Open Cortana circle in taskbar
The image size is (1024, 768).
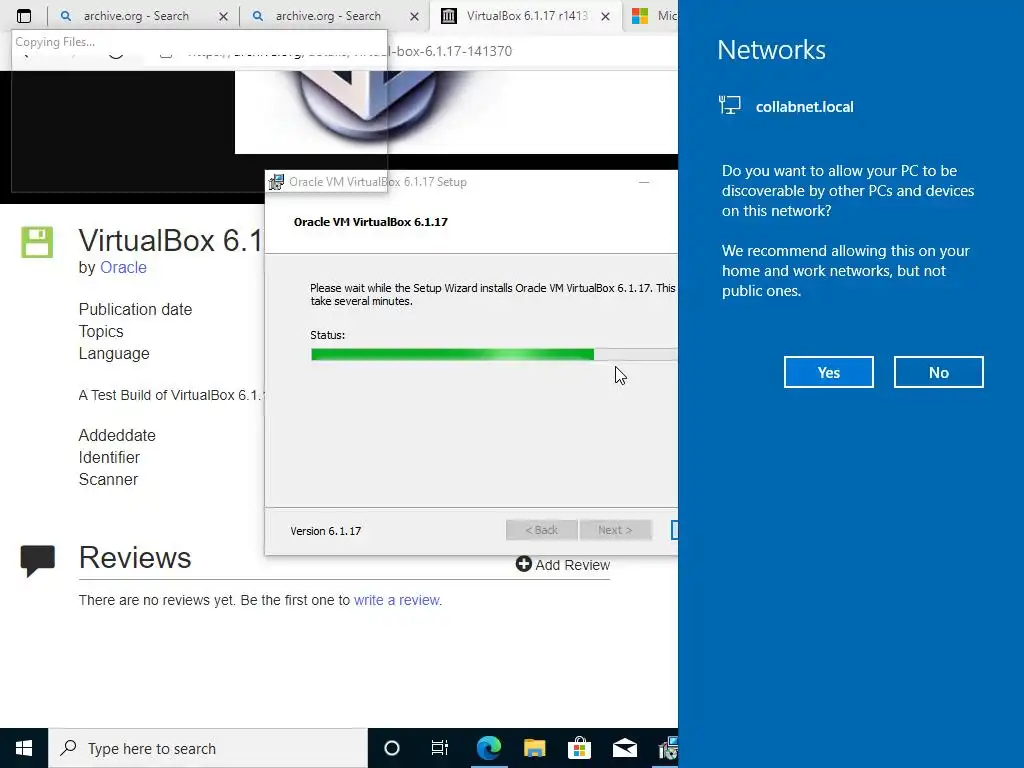point(392,748)
